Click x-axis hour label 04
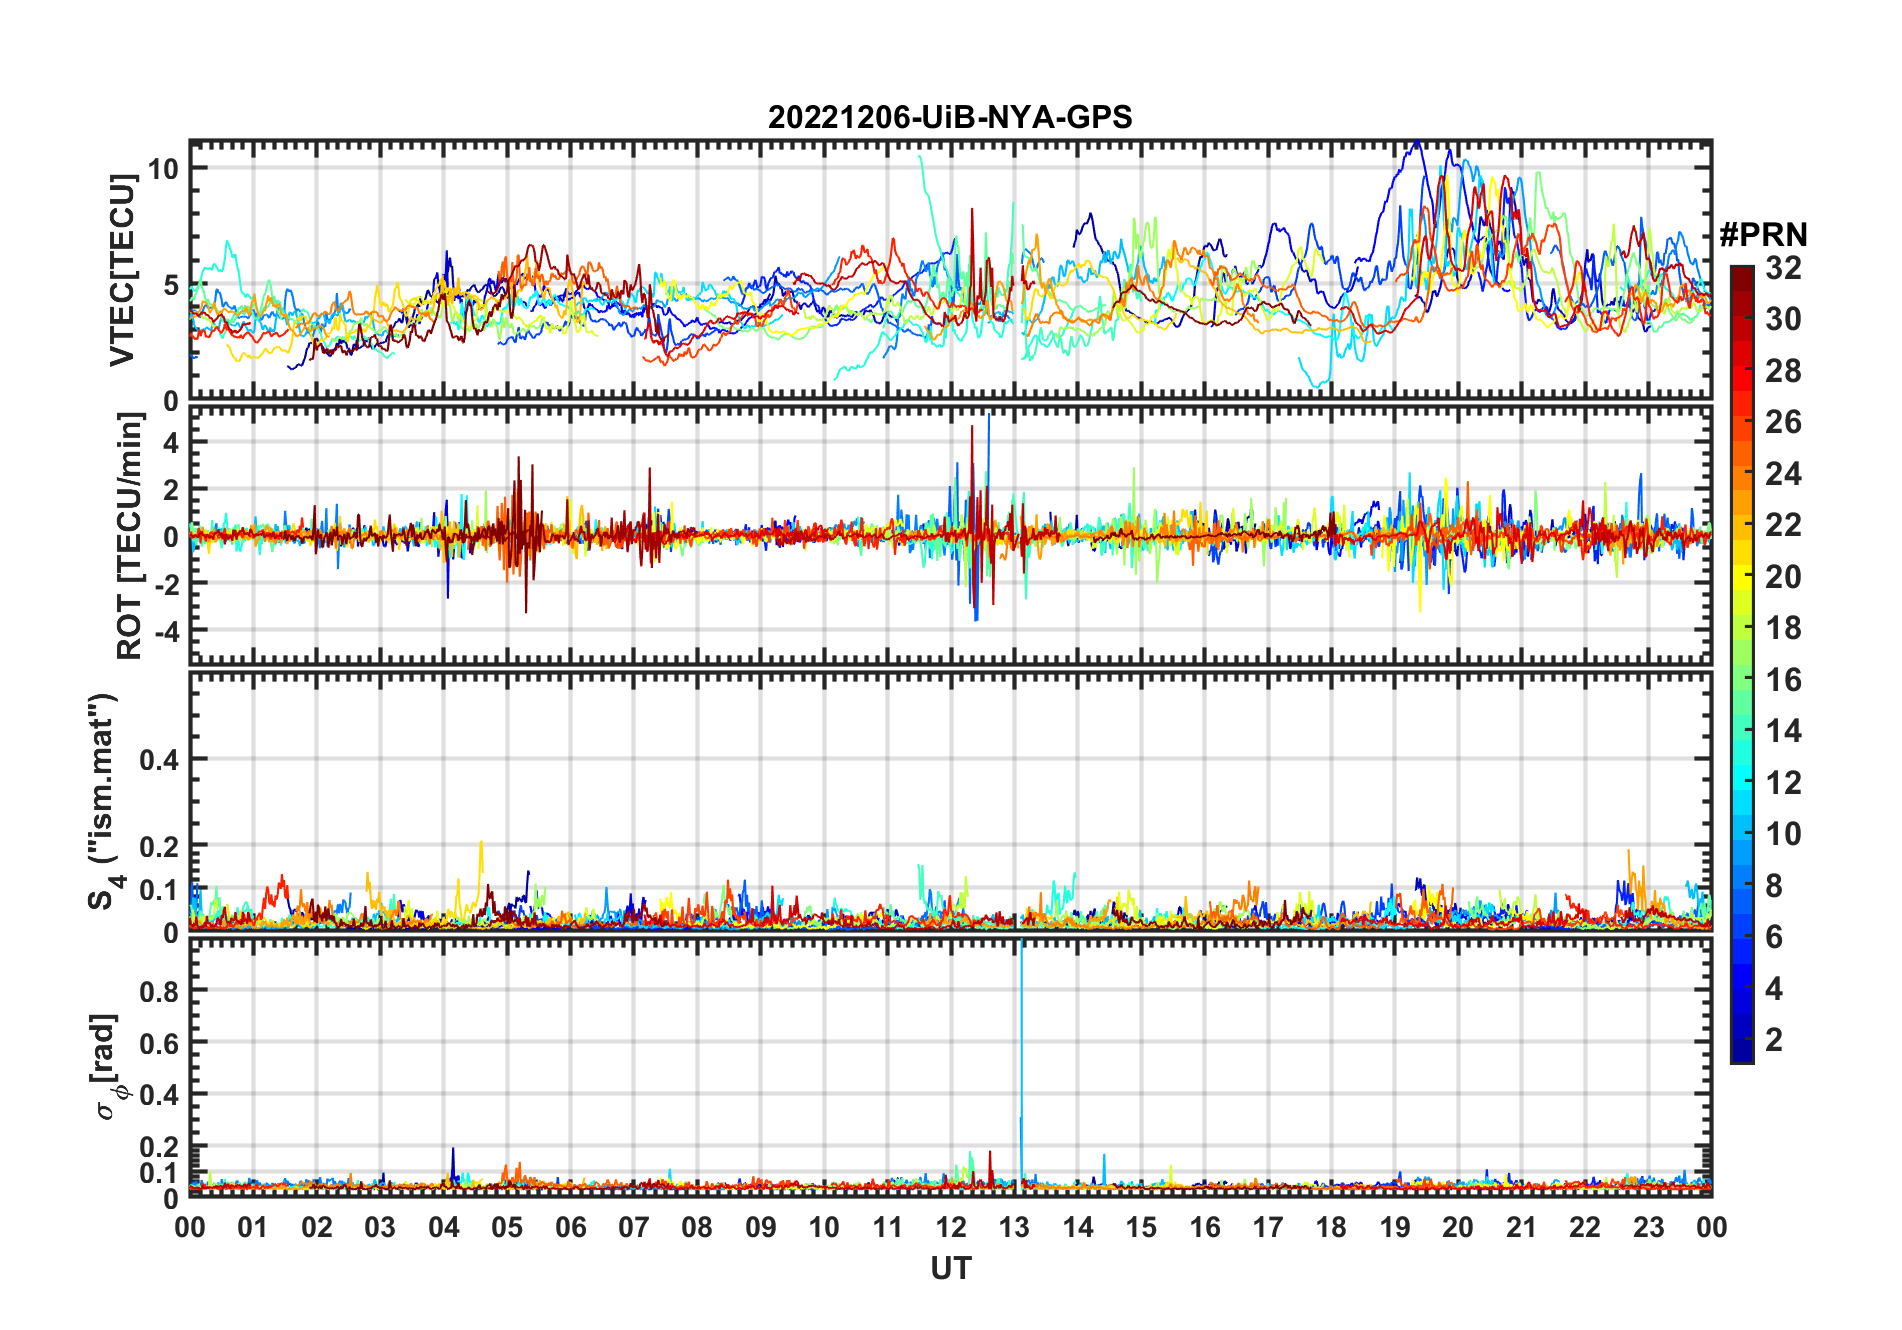The height and width of the screenshot is (1330, 1902). click(x=444, y=1227)
